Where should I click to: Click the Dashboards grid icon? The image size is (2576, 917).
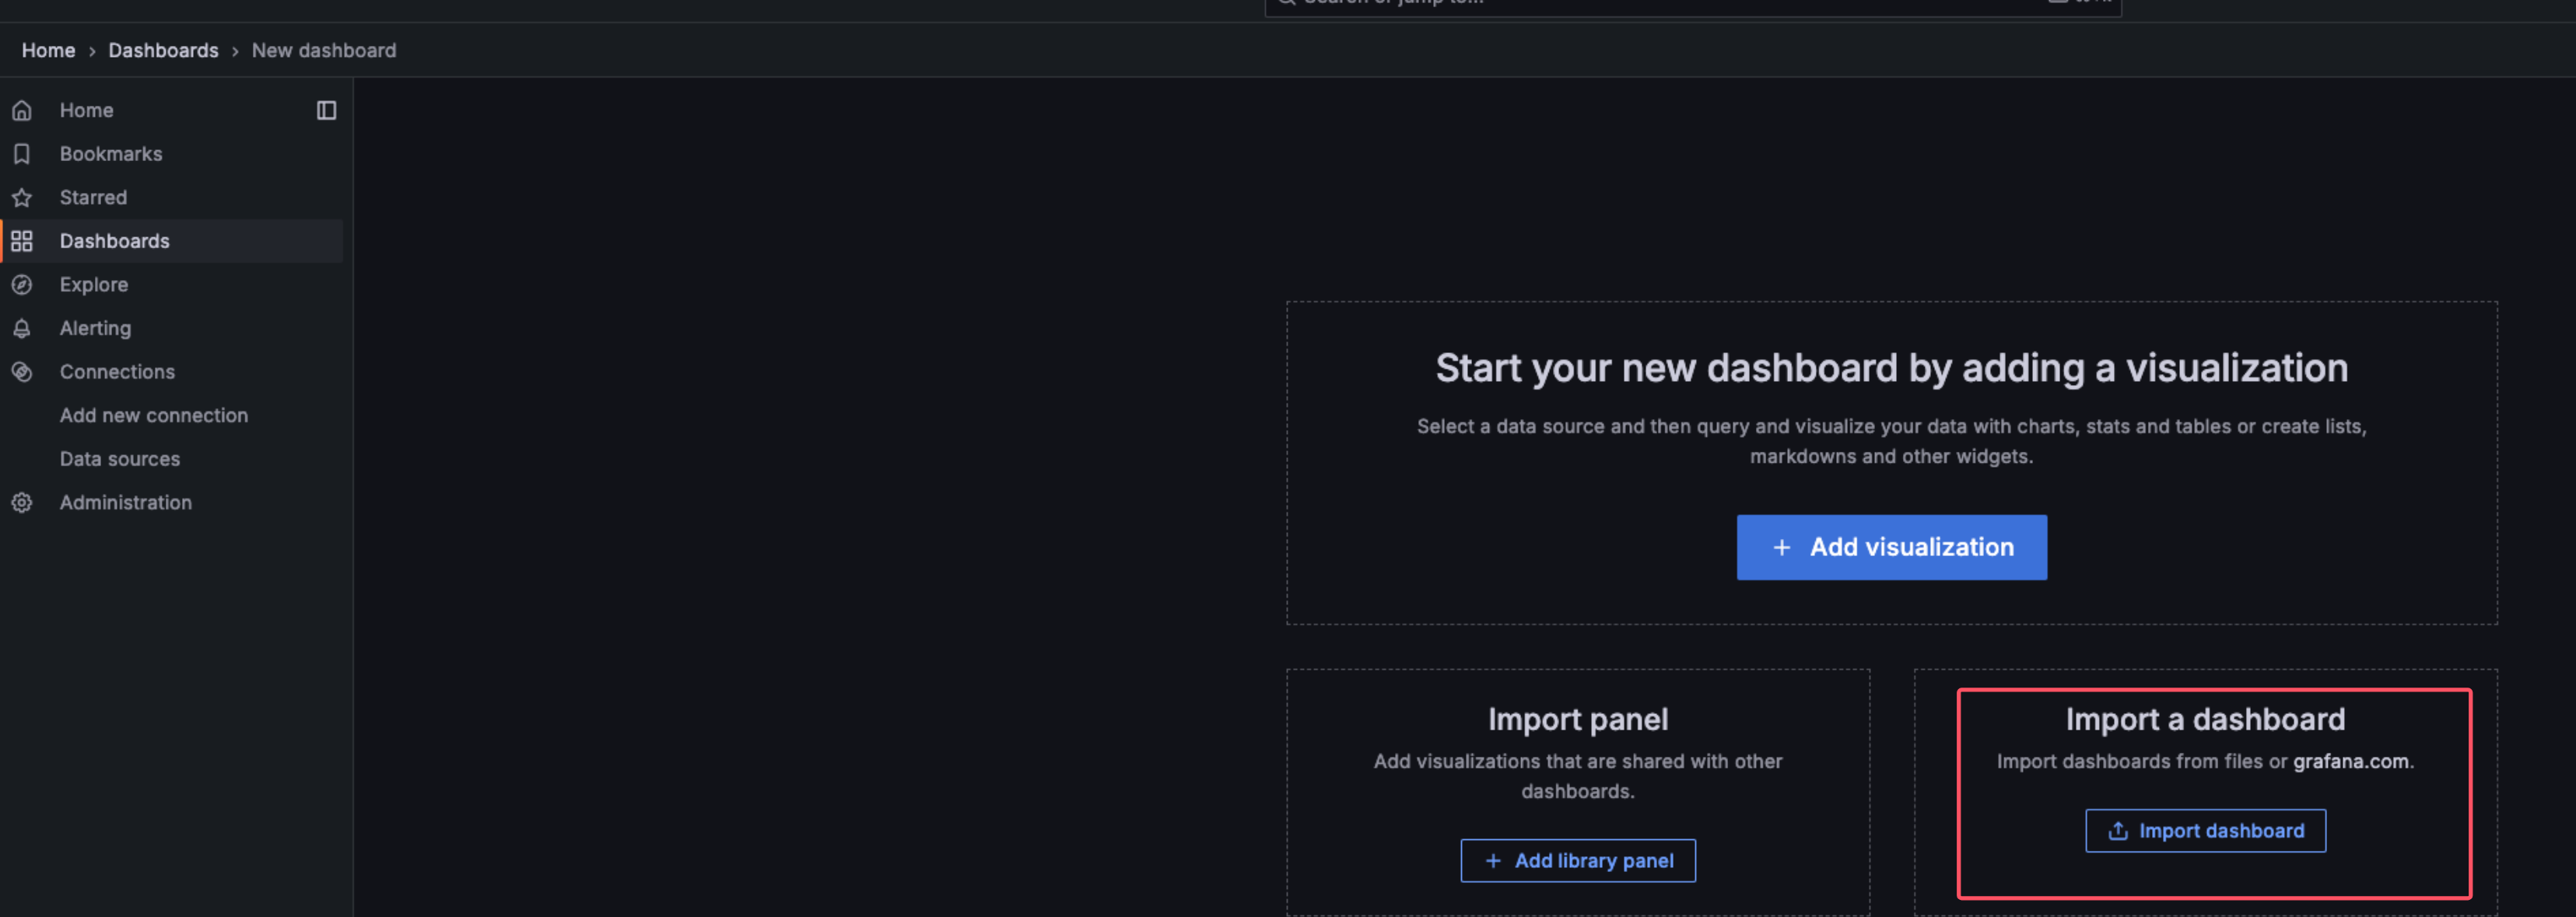22,241
